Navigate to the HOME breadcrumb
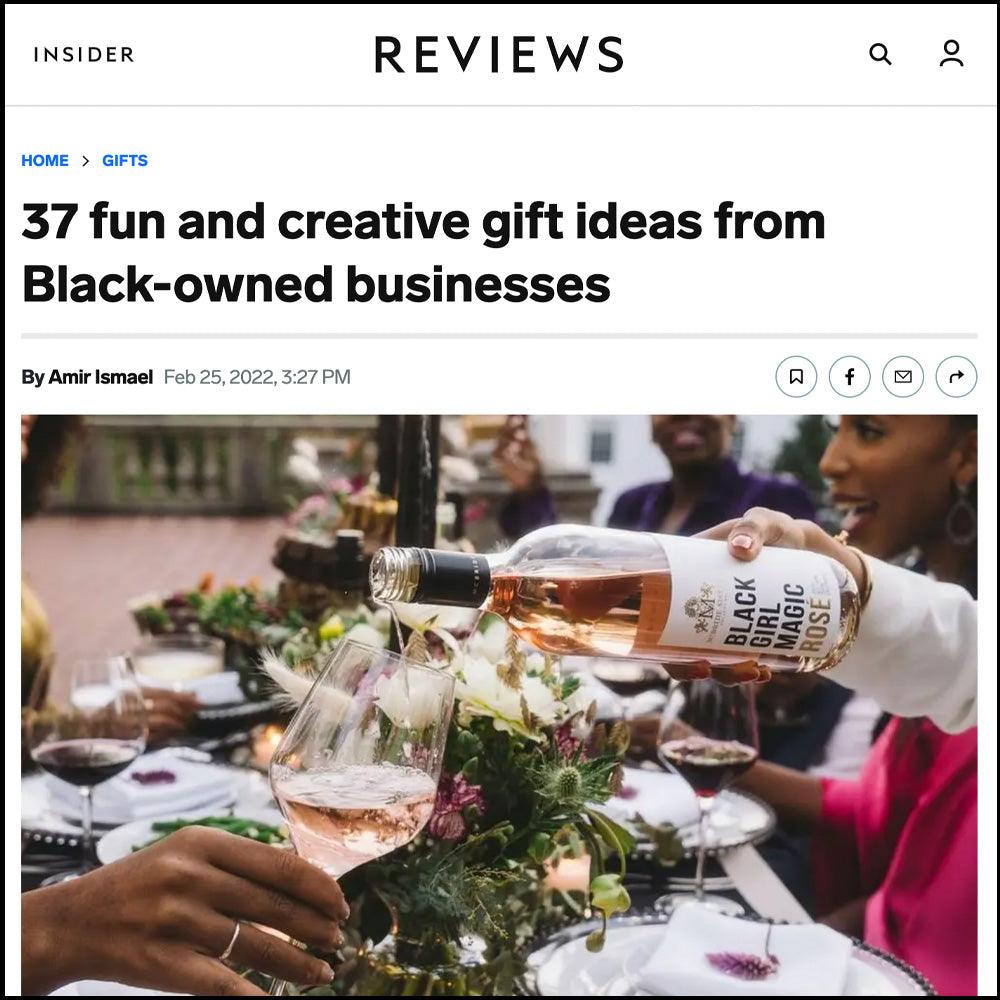 click(x=45, y=161)
